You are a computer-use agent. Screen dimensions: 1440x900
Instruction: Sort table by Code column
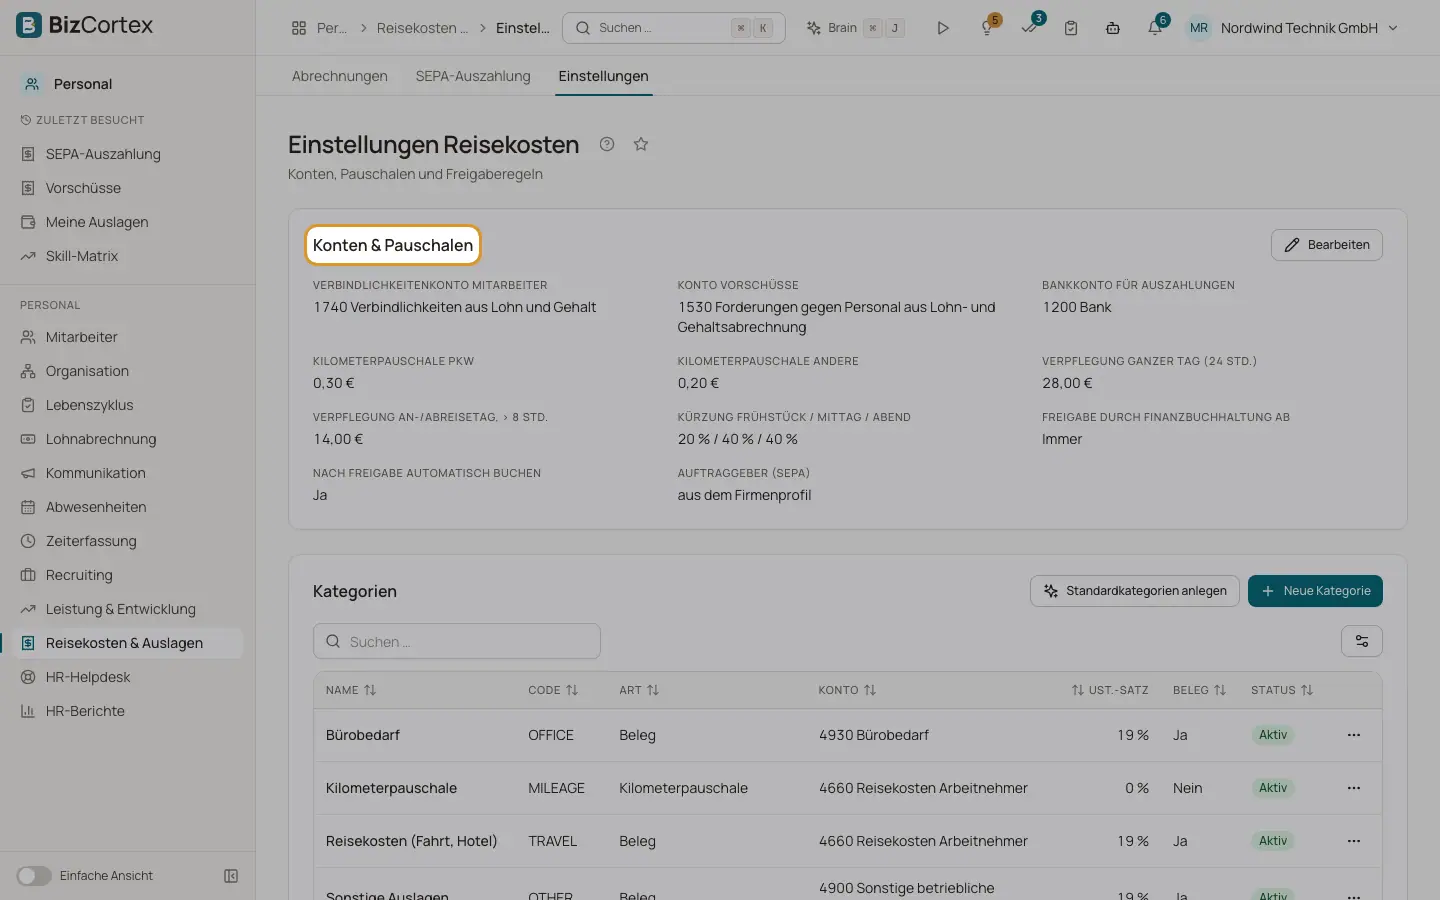point(553,690)
